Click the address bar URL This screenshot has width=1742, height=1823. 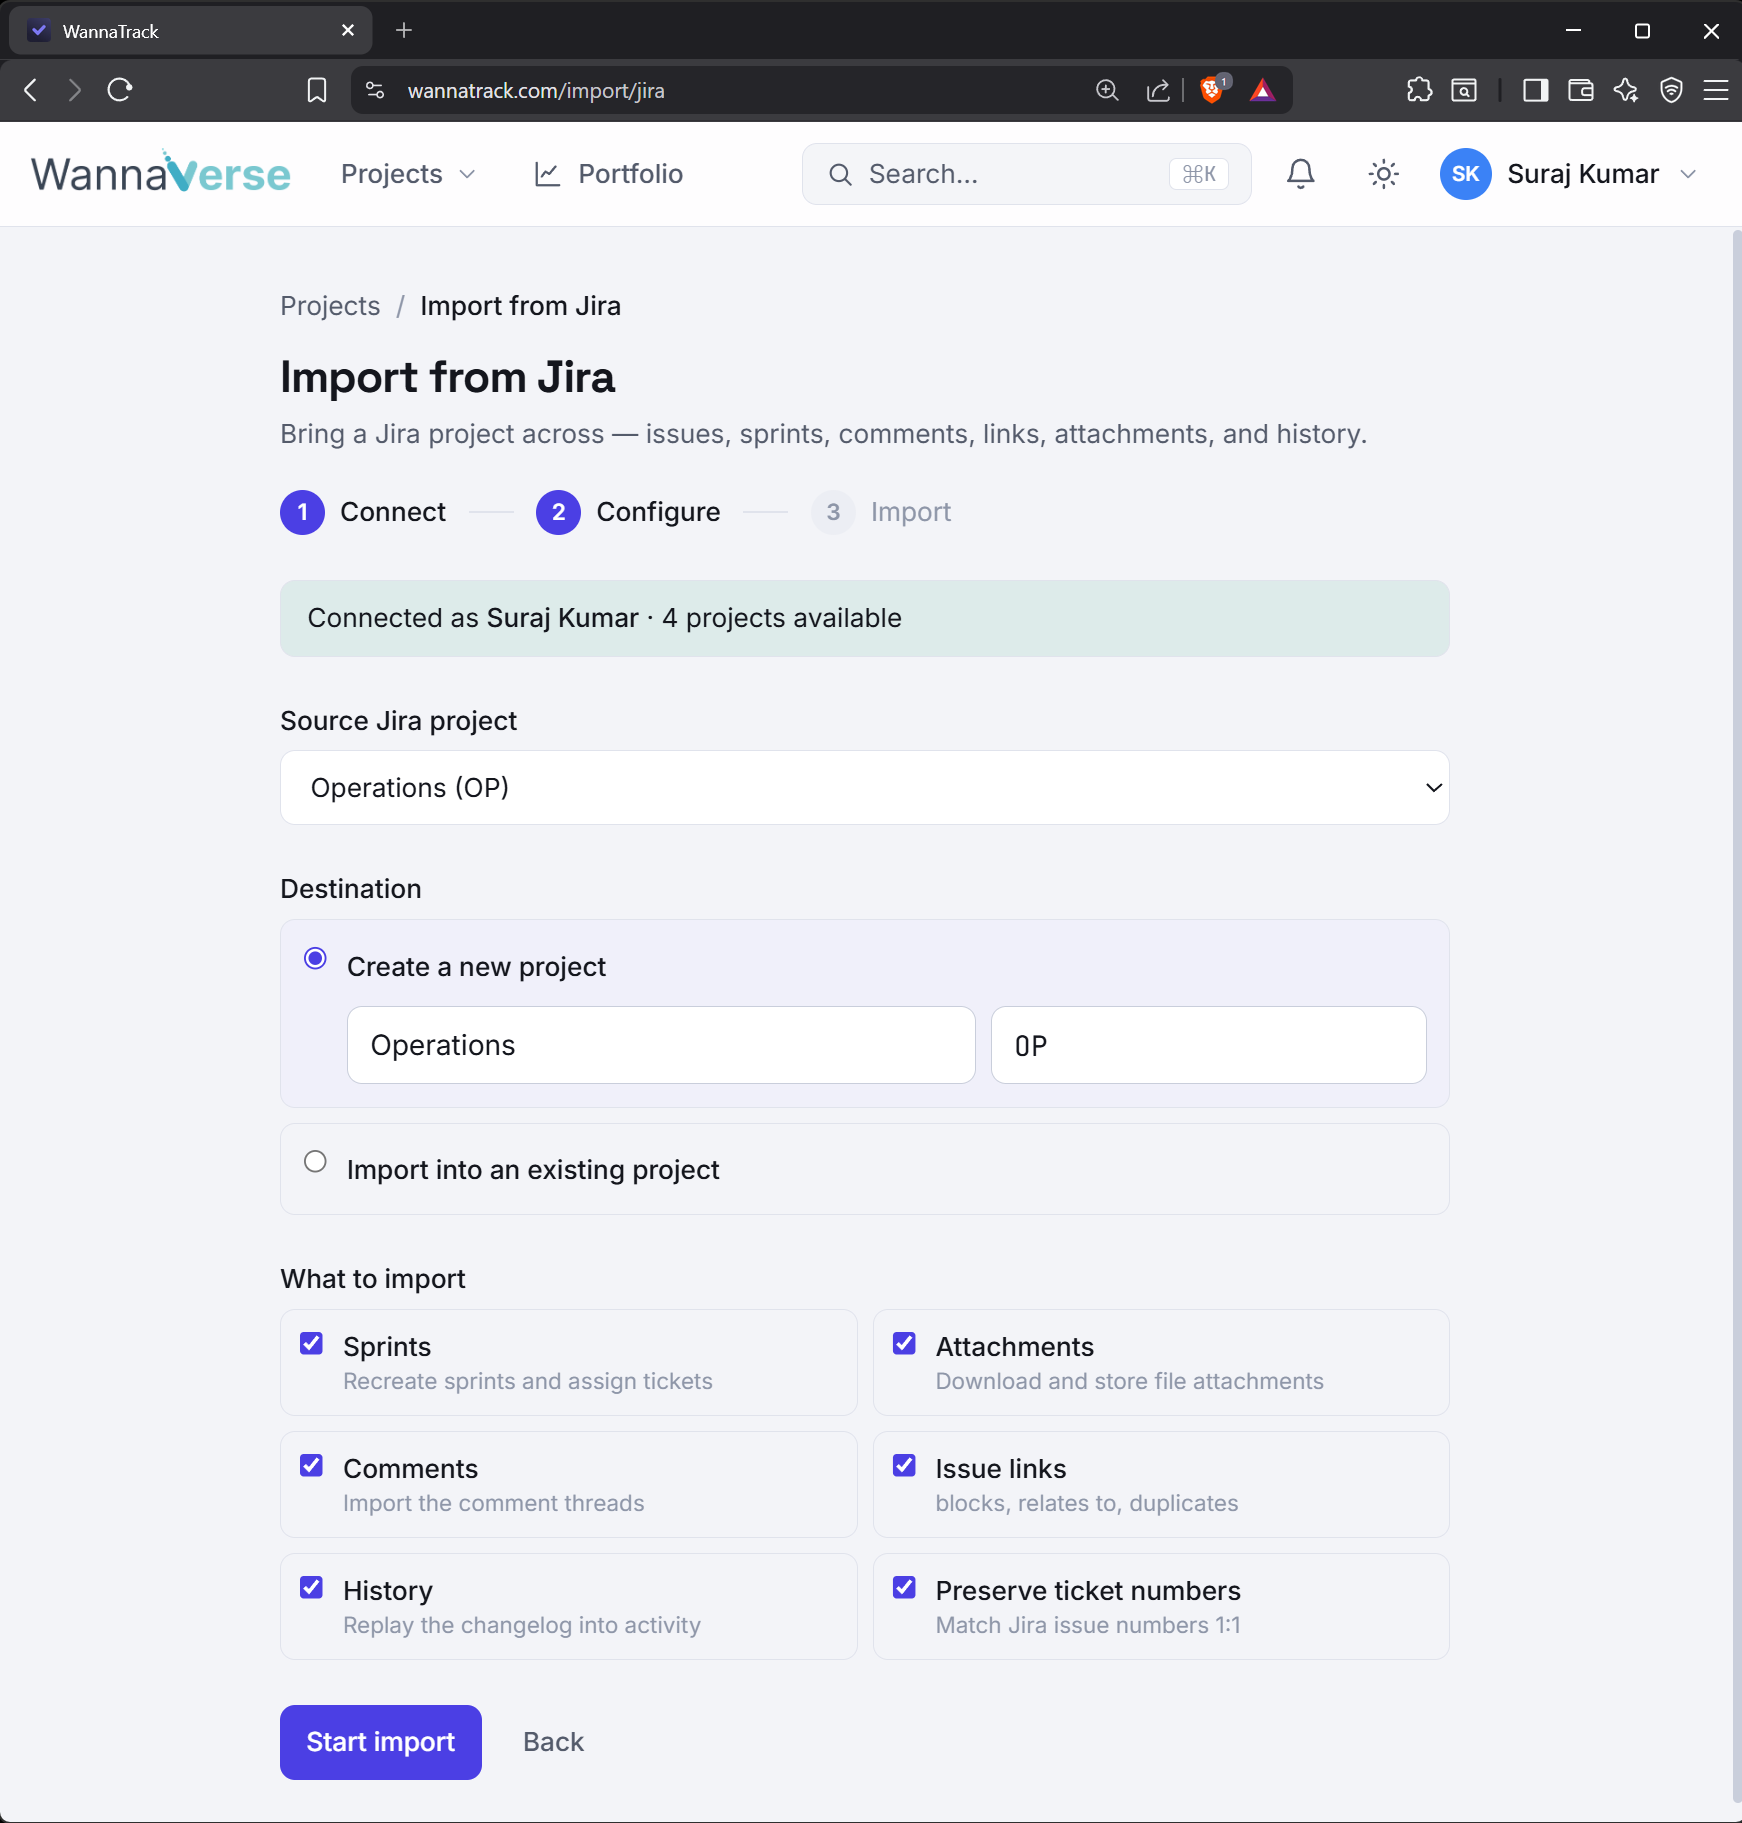536,90
